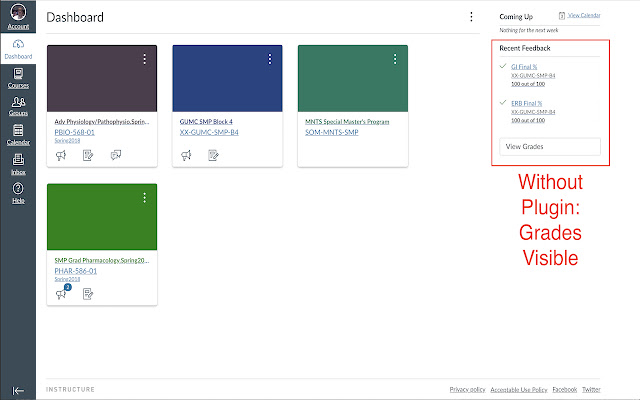Open GUMC SMP Block 4 title link
The width and height of the screenshot is (640, 400).
(x=206, y=122)
